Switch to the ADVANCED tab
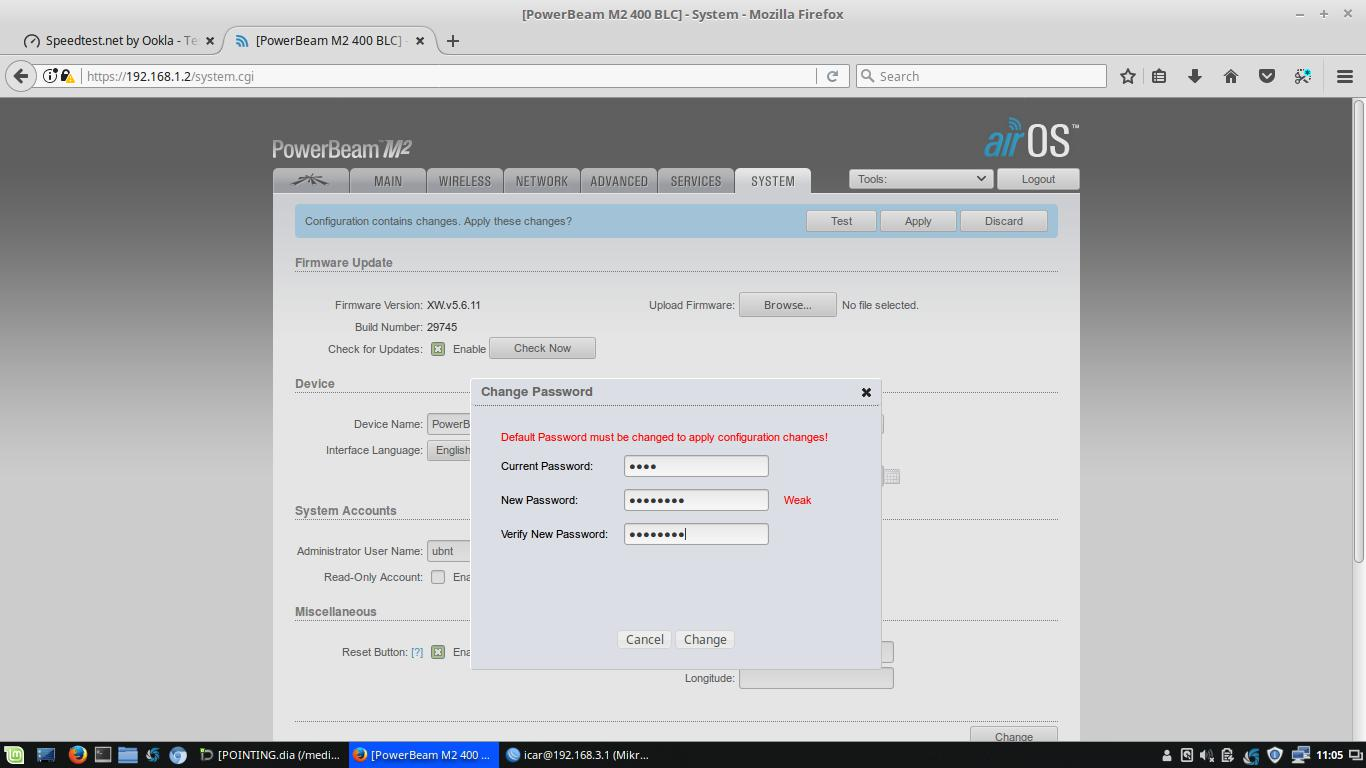The width and height of the screenshot is (1366, 768). point(619,181)
